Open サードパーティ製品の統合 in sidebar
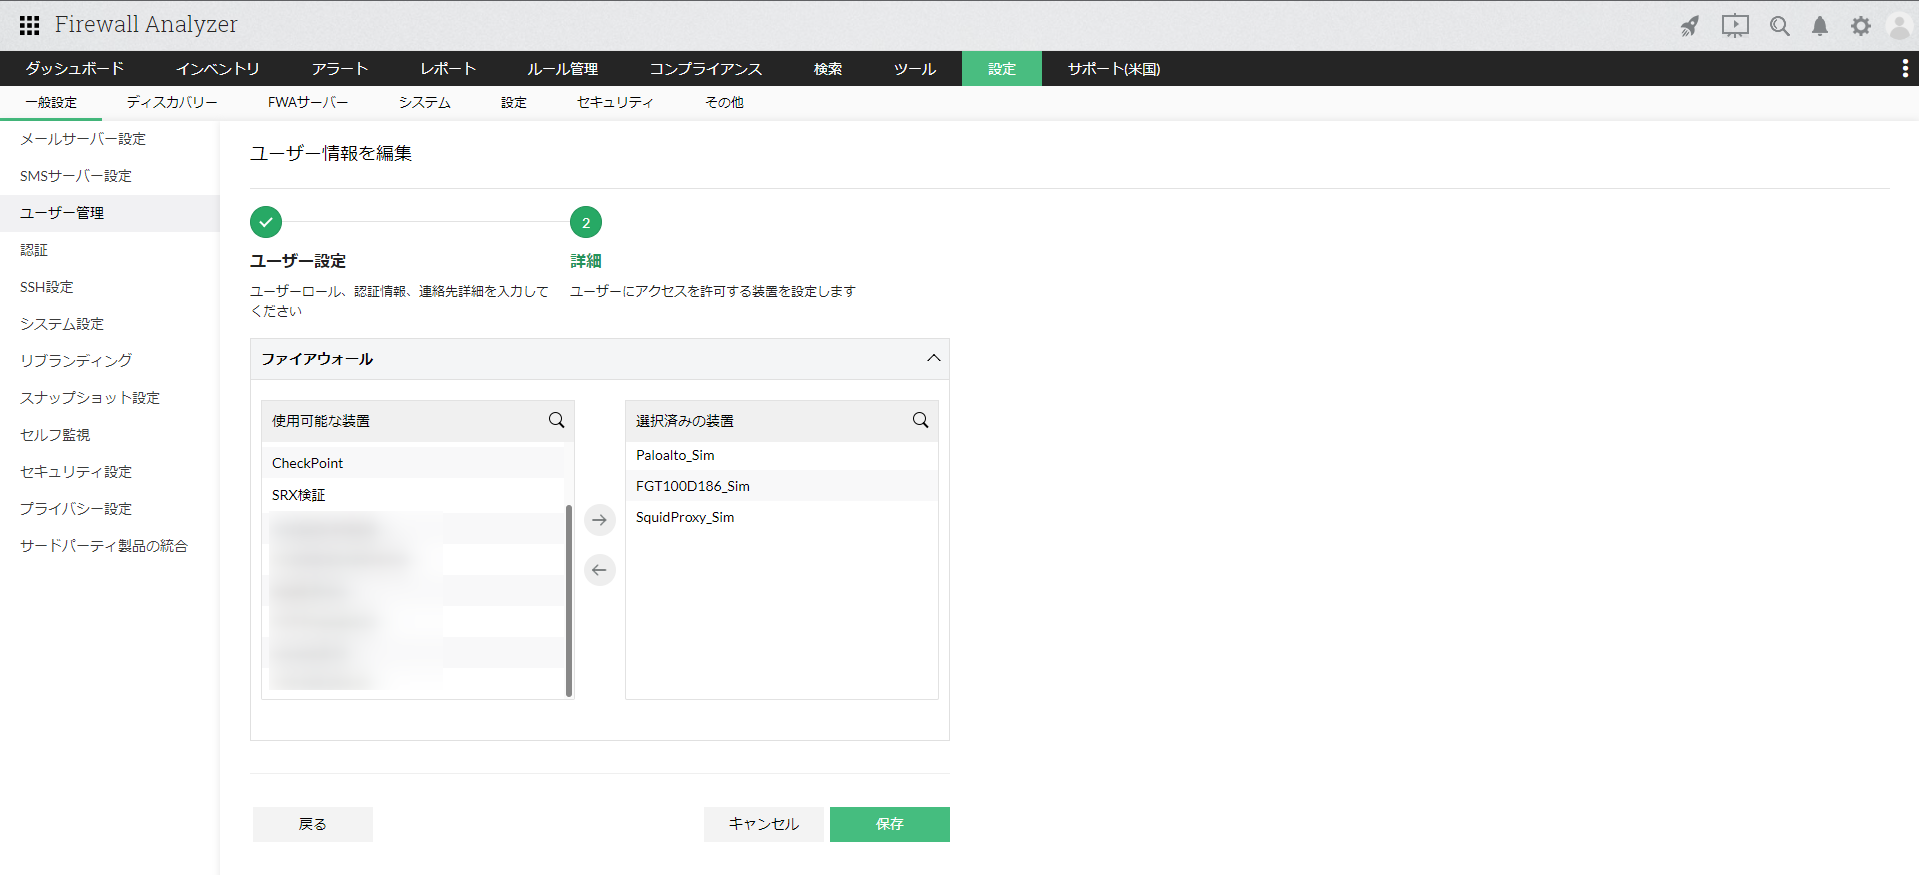 pyautogui.click(x=110, y=546)
